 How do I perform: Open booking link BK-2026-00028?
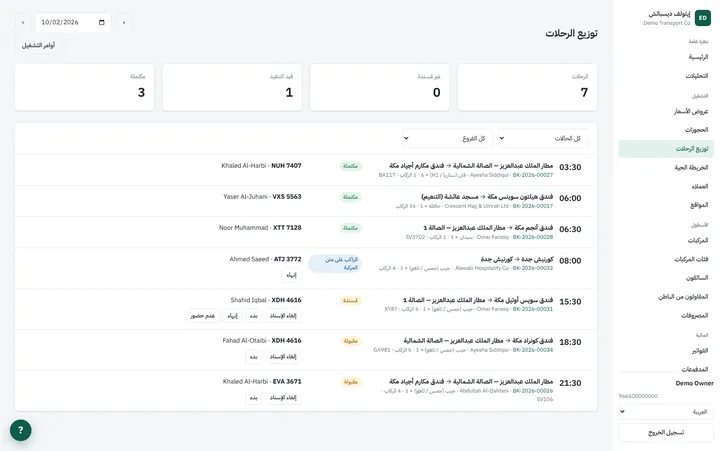(533, 237)
